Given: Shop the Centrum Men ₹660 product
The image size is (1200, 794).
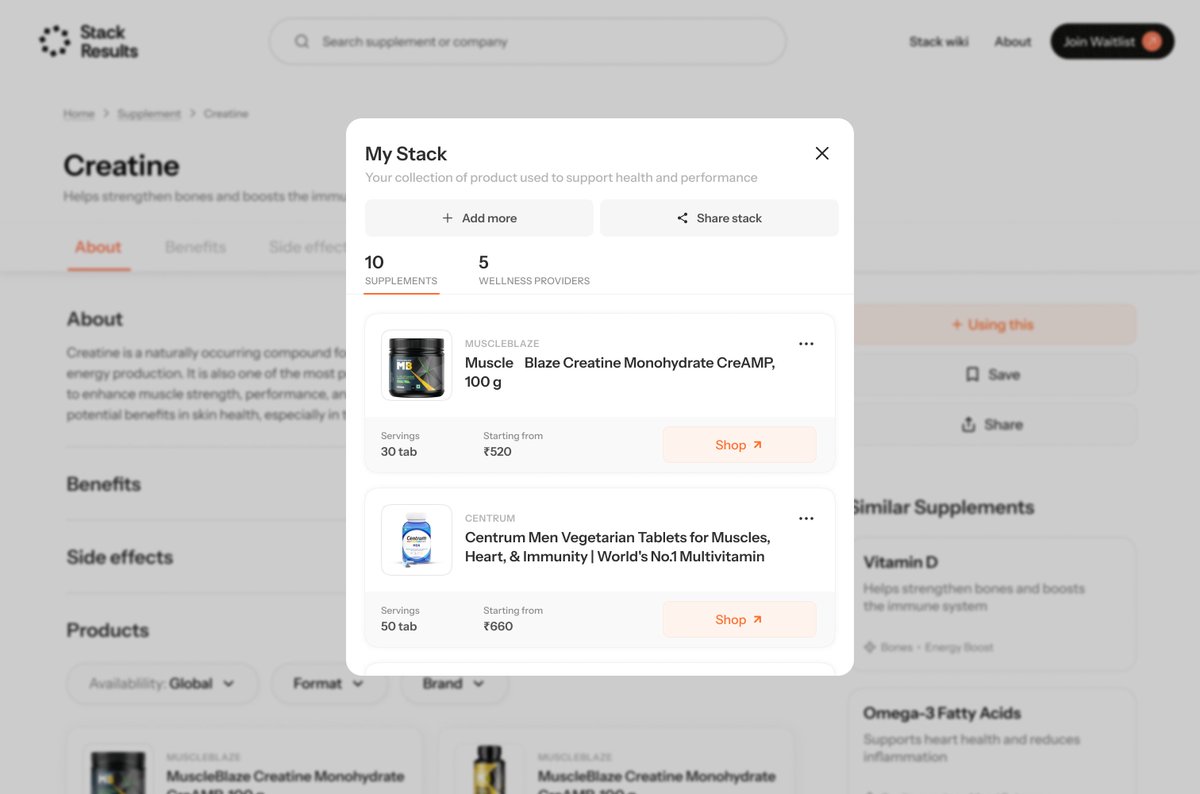Looking at the screenshot, I should point(739,620).
